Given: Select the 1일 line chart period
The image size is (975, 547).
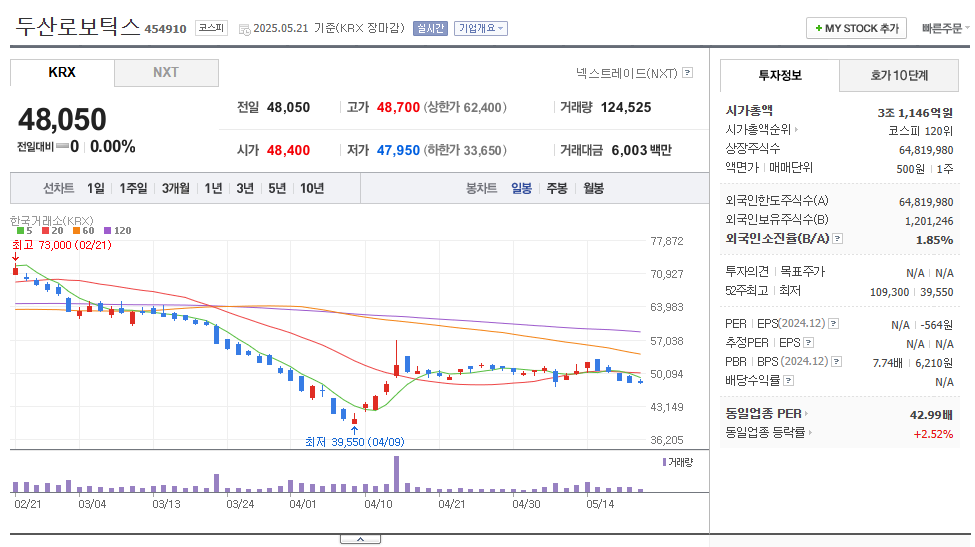Looking at the screenshot, I should (96, 188).
